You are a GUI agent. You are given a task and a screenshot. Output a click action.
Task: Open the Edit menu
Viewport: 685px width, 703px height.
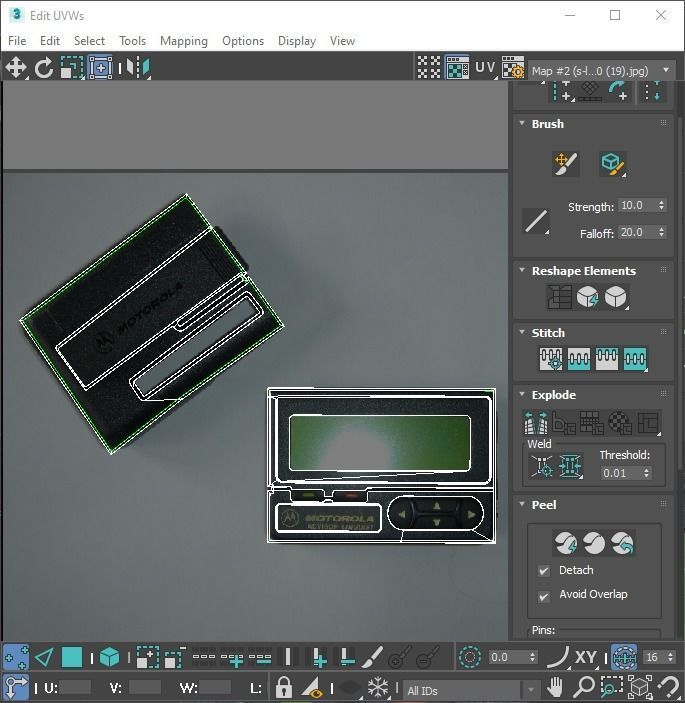(x=50, y=41)
